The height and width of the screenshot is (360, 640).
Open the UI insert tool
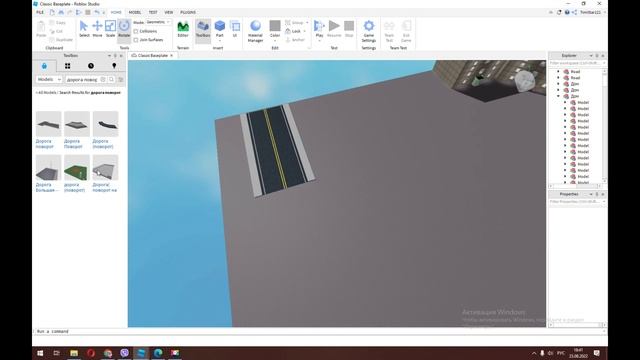pos(235,29)
